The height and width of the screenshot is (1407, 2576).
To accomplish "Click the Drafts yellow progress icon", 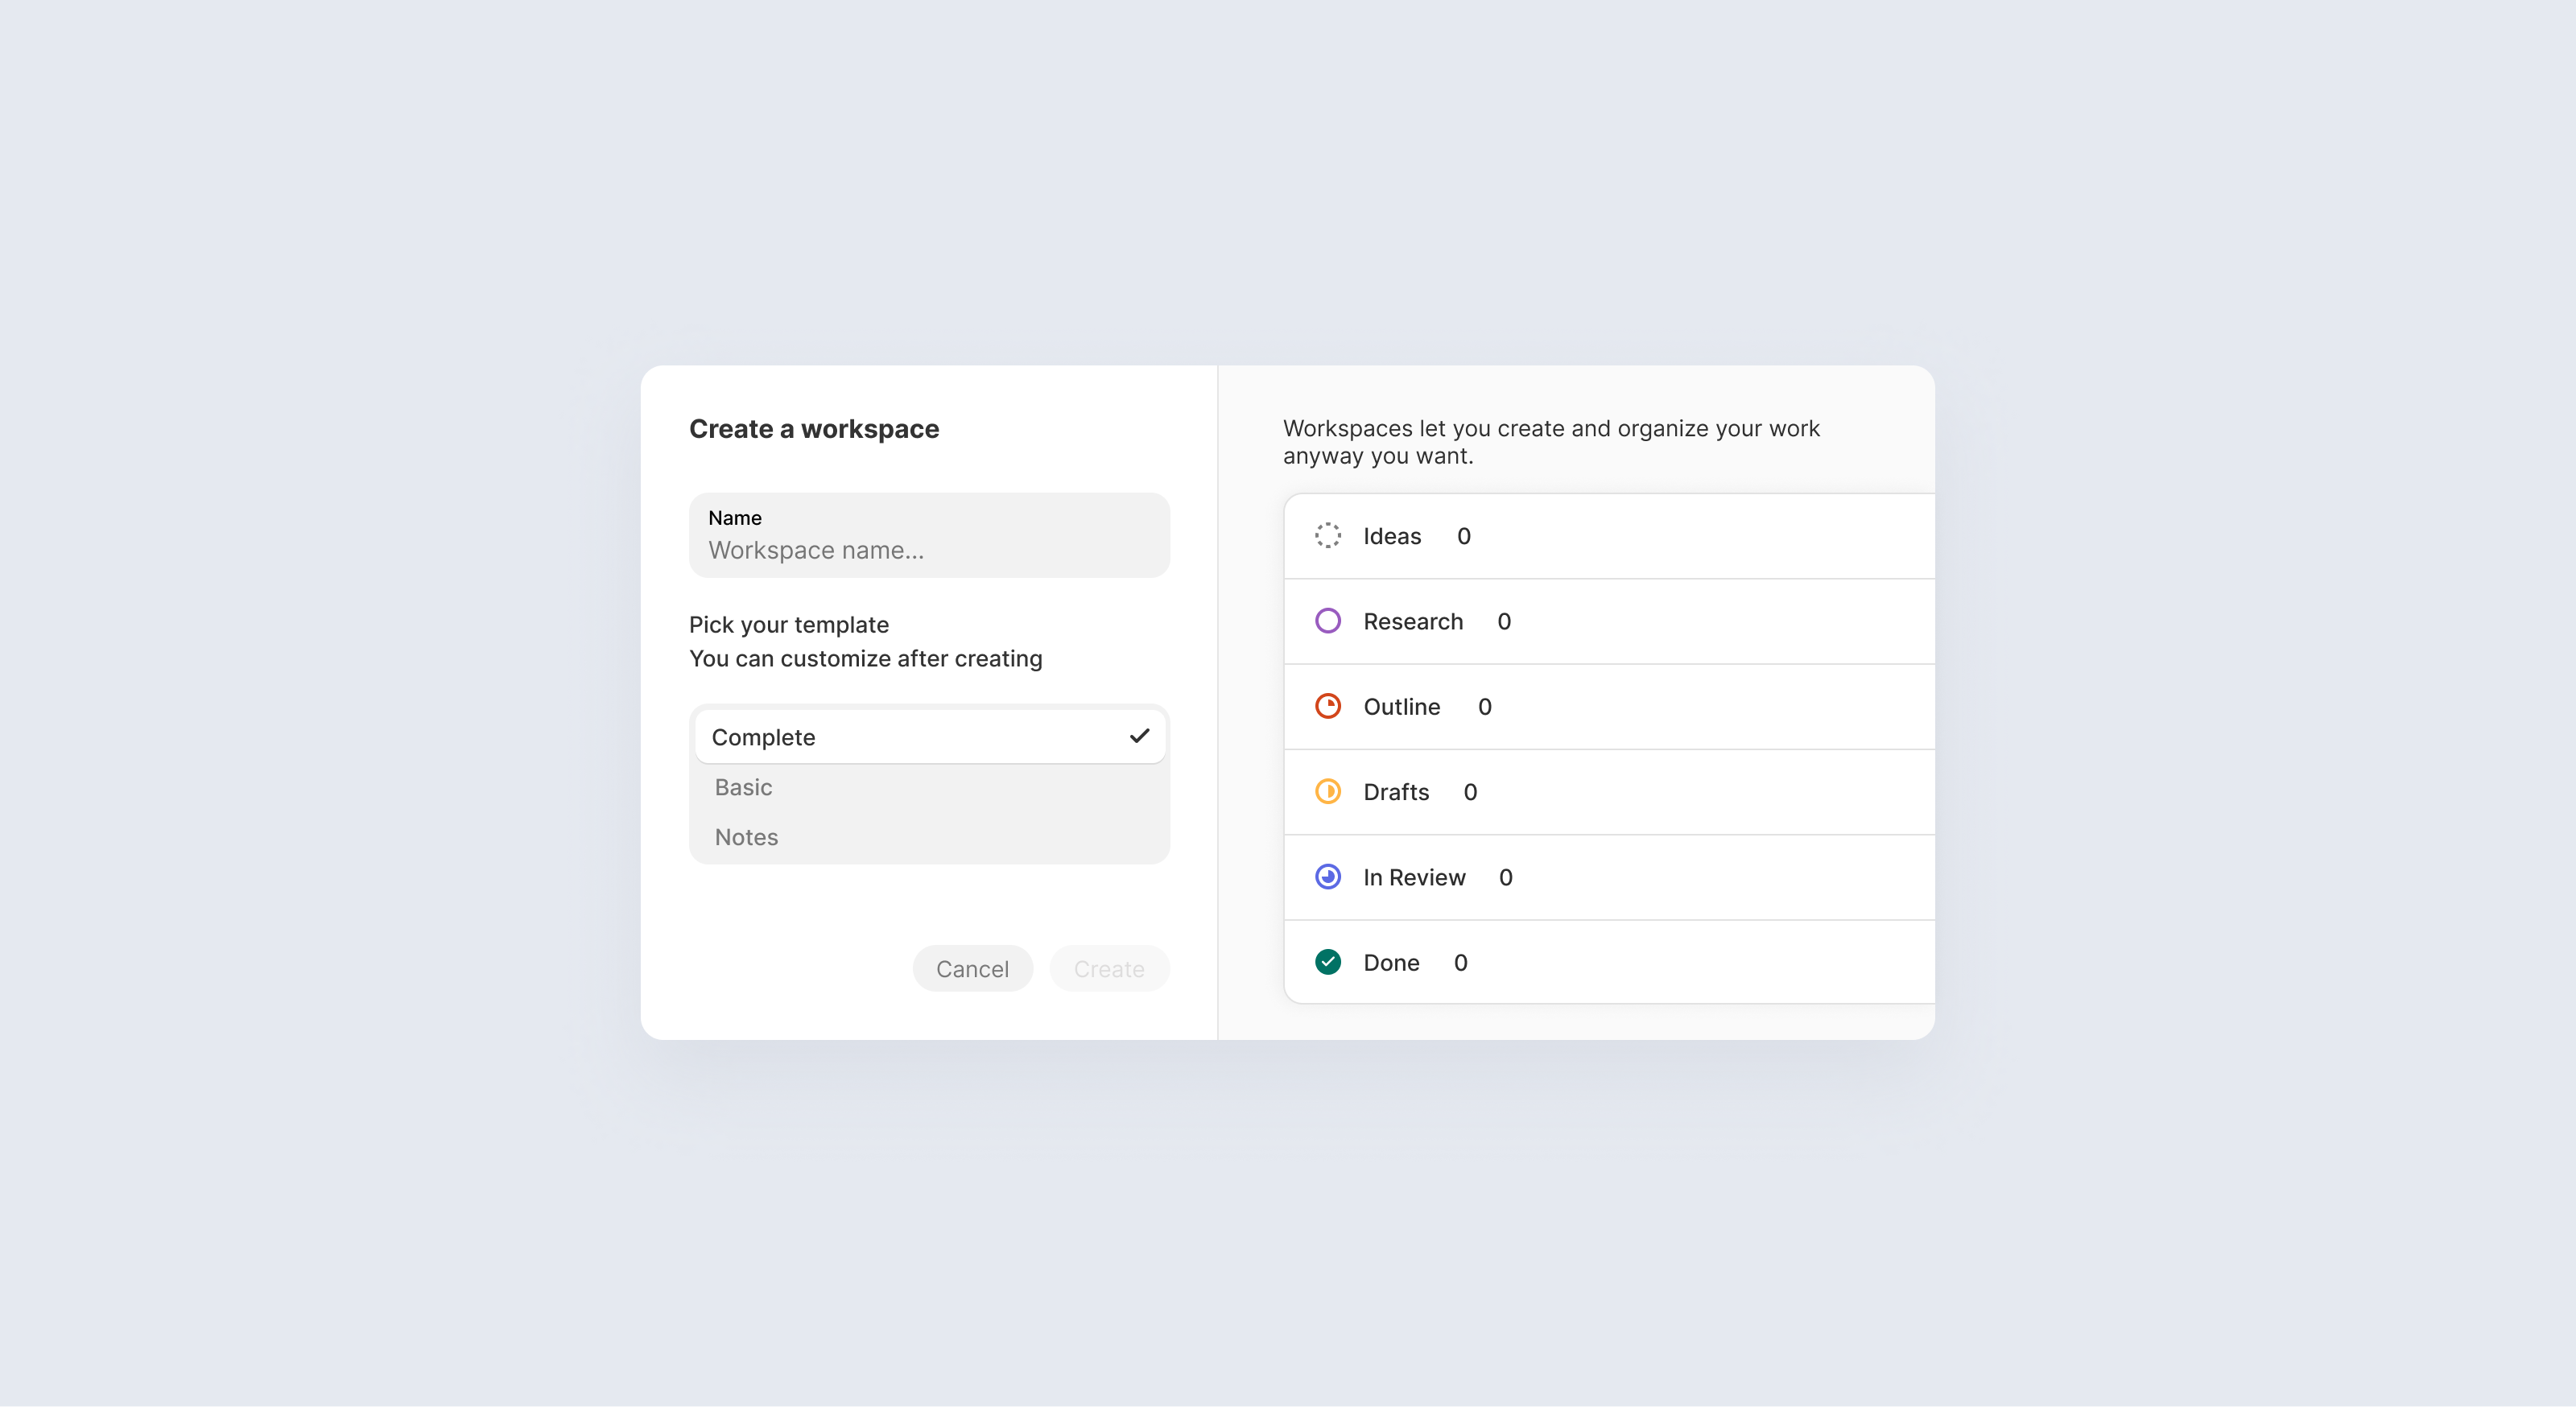I will tap(1327, 791).
